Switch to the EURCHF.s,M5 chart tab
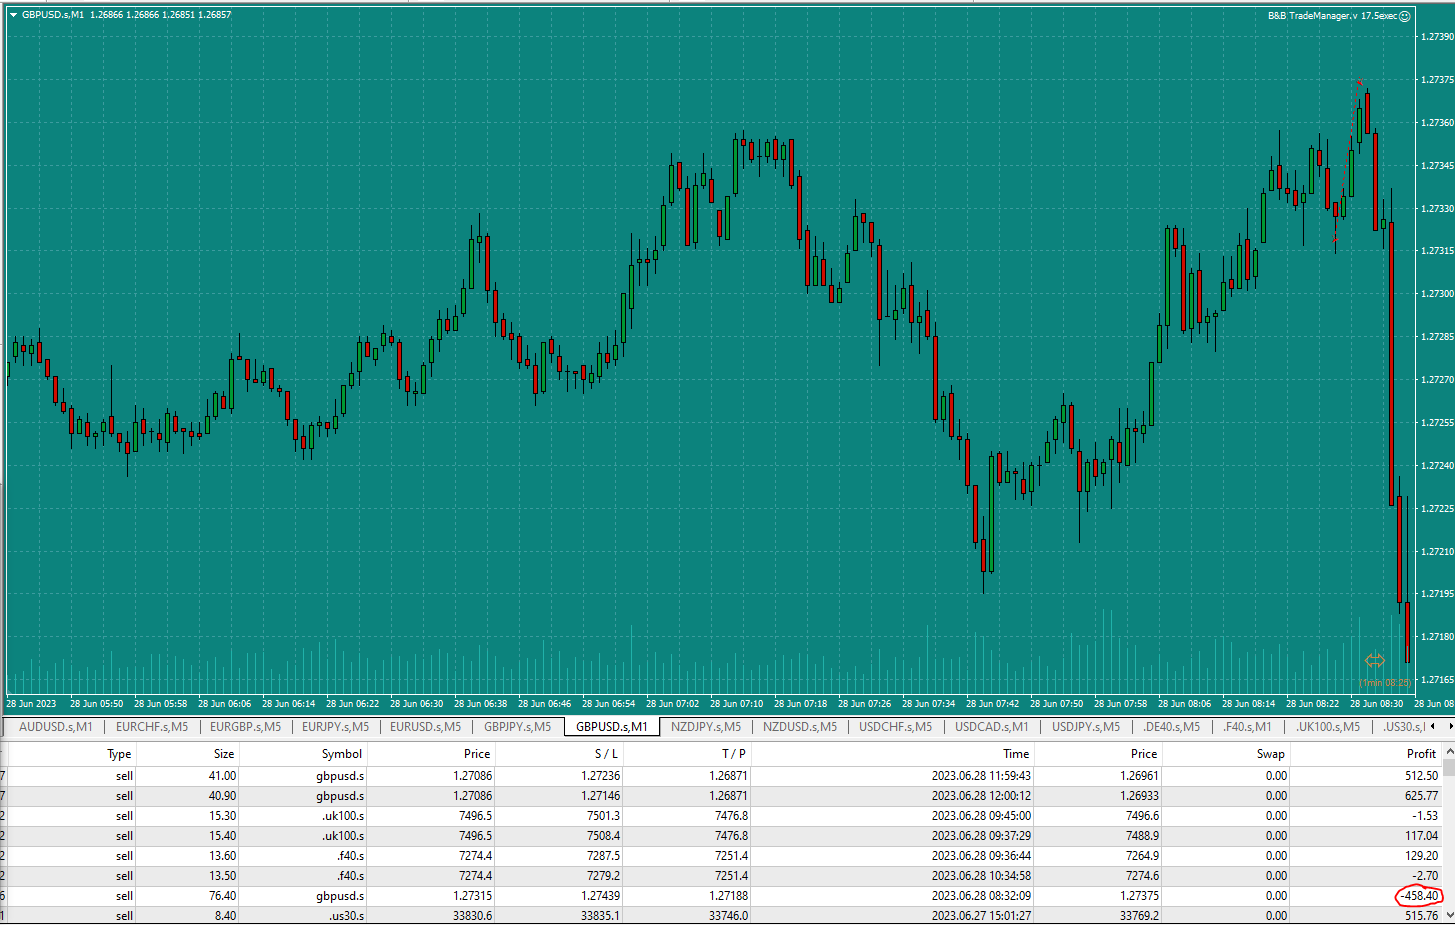 (x=152, y=727)
